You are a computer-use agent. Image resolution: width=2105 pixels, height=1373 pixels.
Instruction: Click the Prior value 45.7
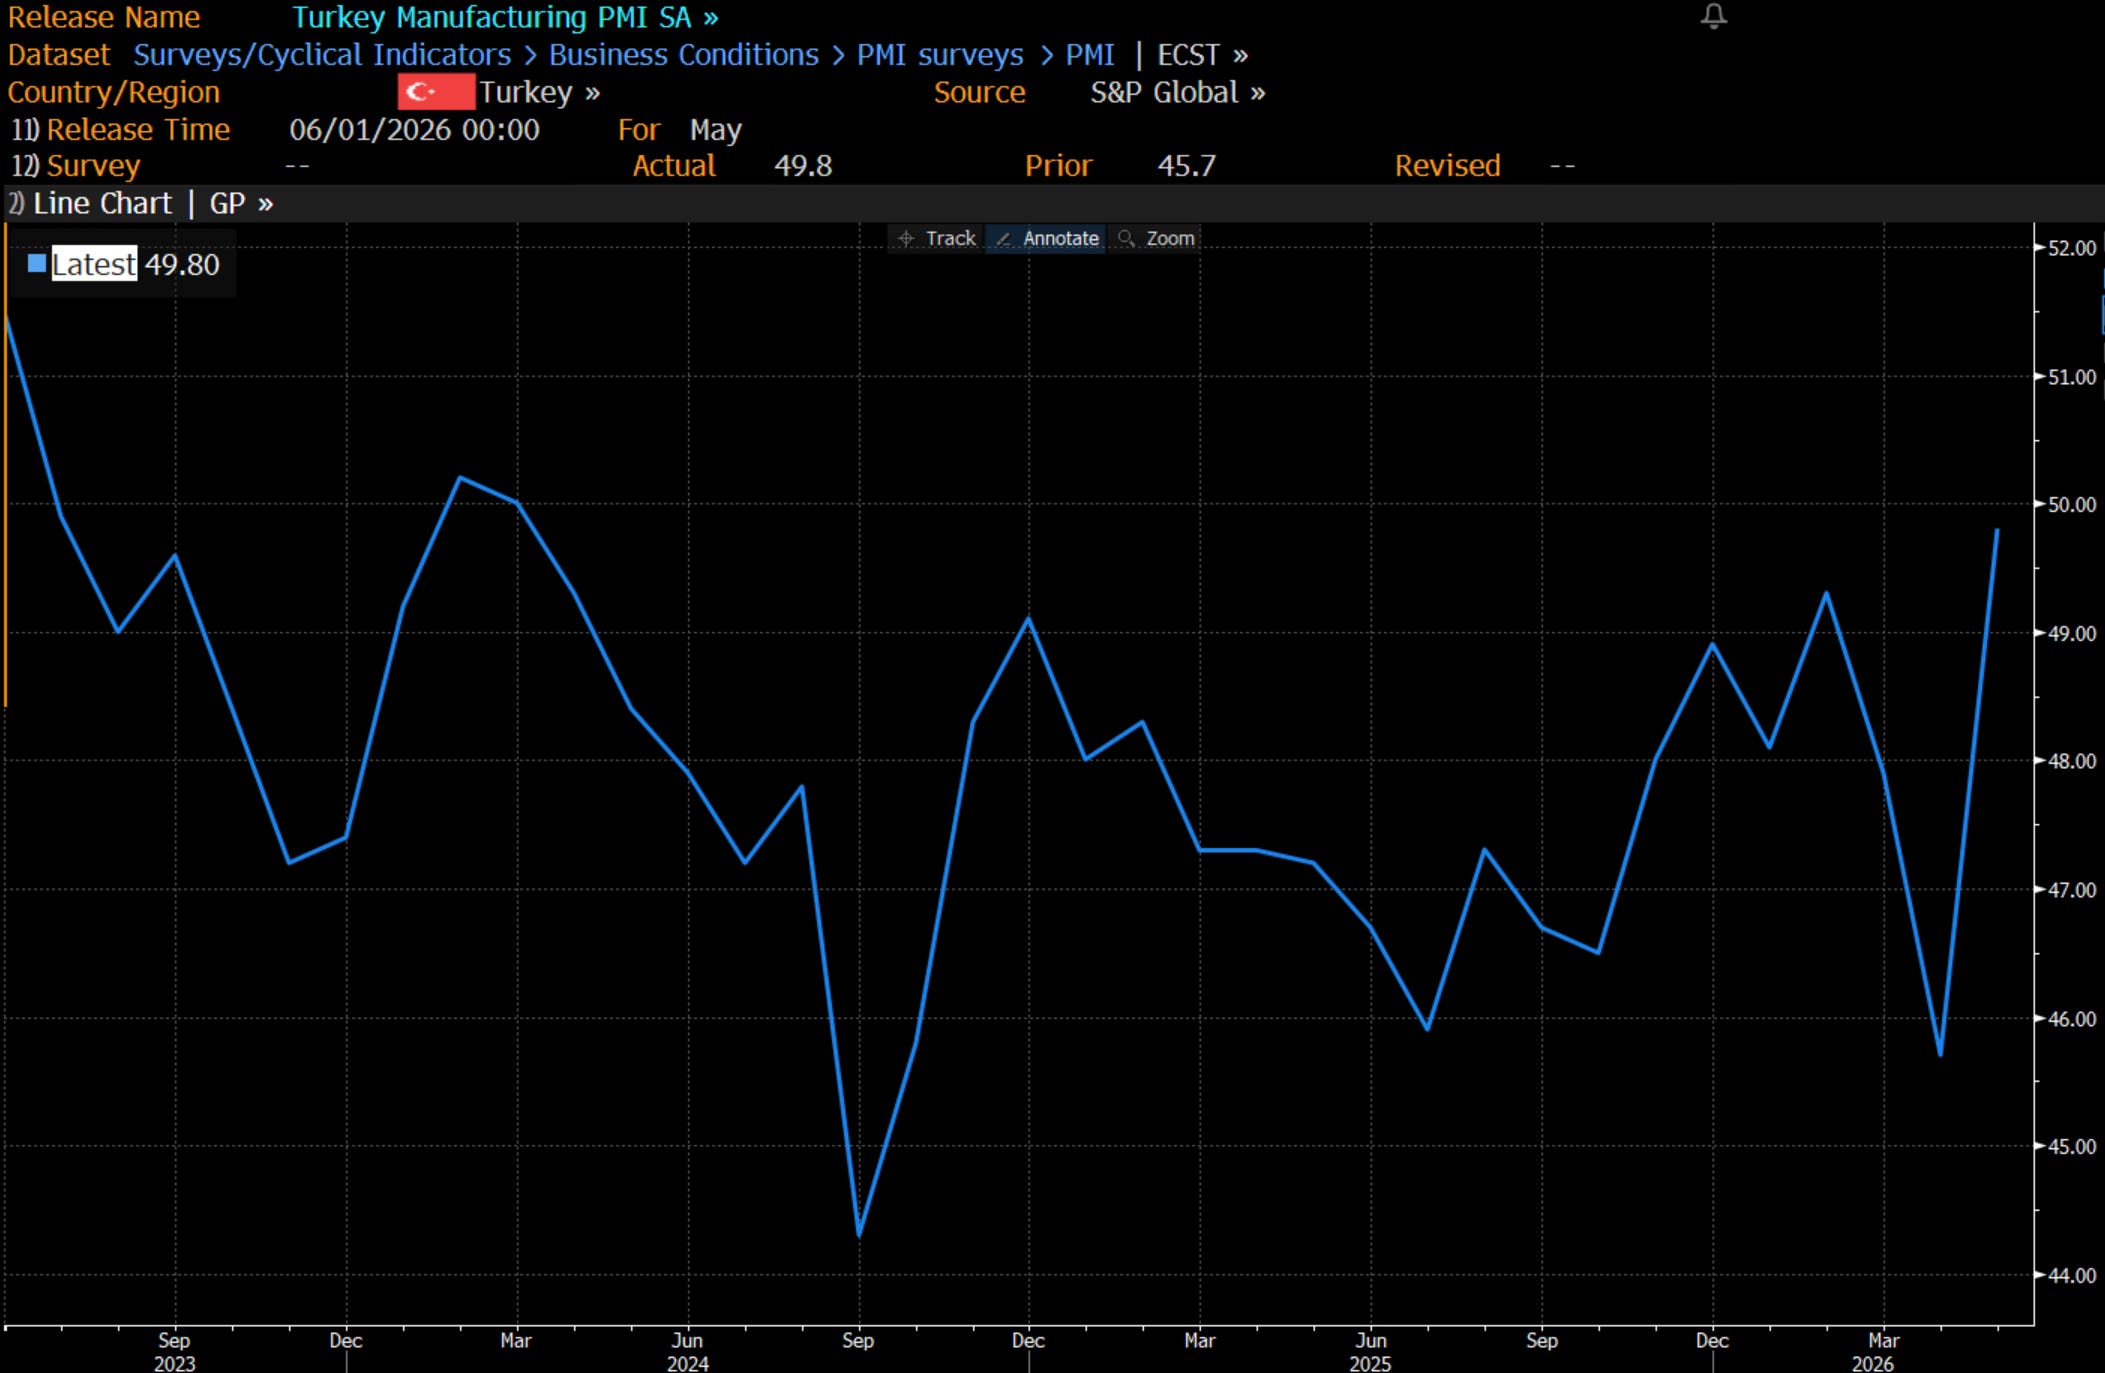pos(1186,166)
